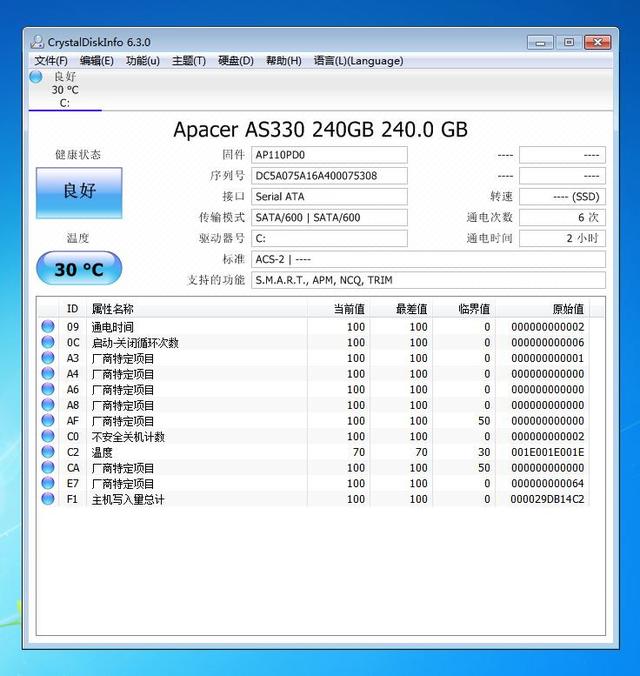Image resolution: width=640 pixels, height=676 pixels.
Task: Click the status orb for row E7
Action: coord(48,483)
